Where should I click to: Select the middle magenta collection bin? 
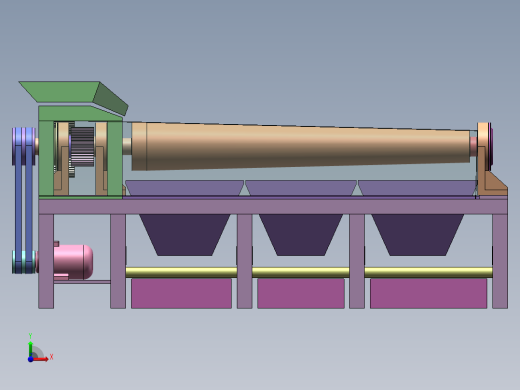(x=301, y=293)
